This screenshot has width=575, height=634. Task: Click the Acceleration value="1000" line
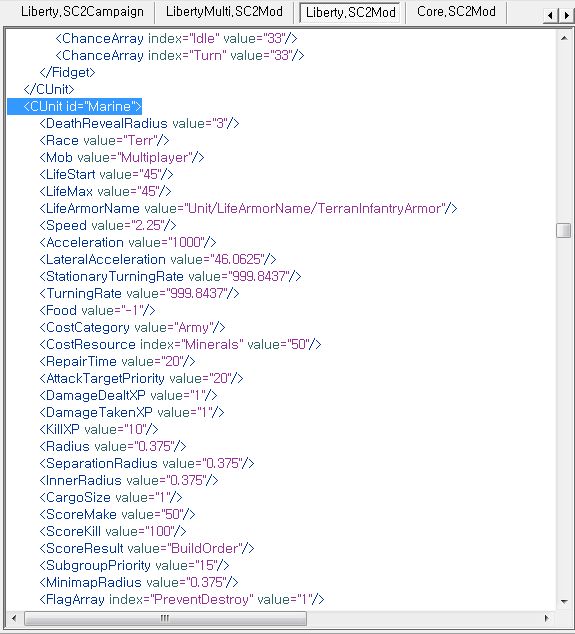point(128,242)
